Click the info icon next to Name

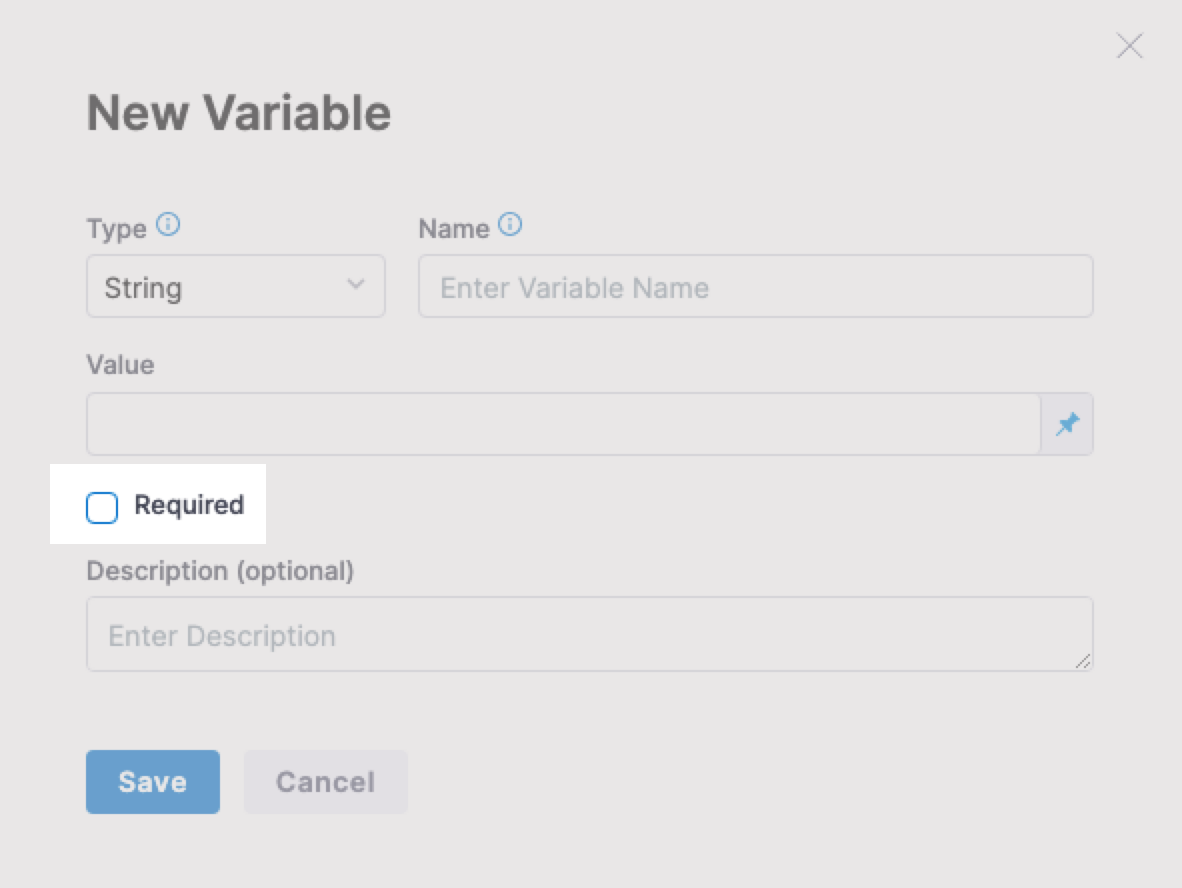click(x=510, y=225)
